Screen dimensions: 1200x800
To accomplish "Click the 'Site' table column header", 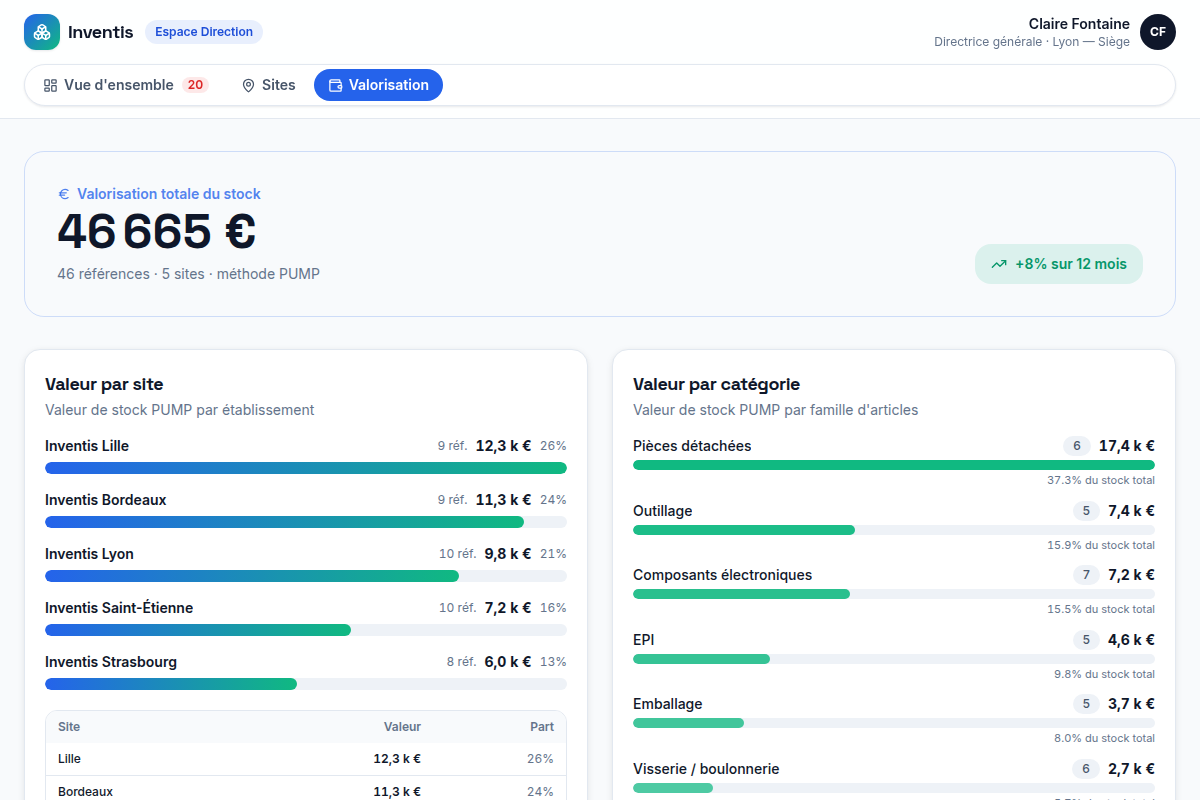I will tap(69, 727).
